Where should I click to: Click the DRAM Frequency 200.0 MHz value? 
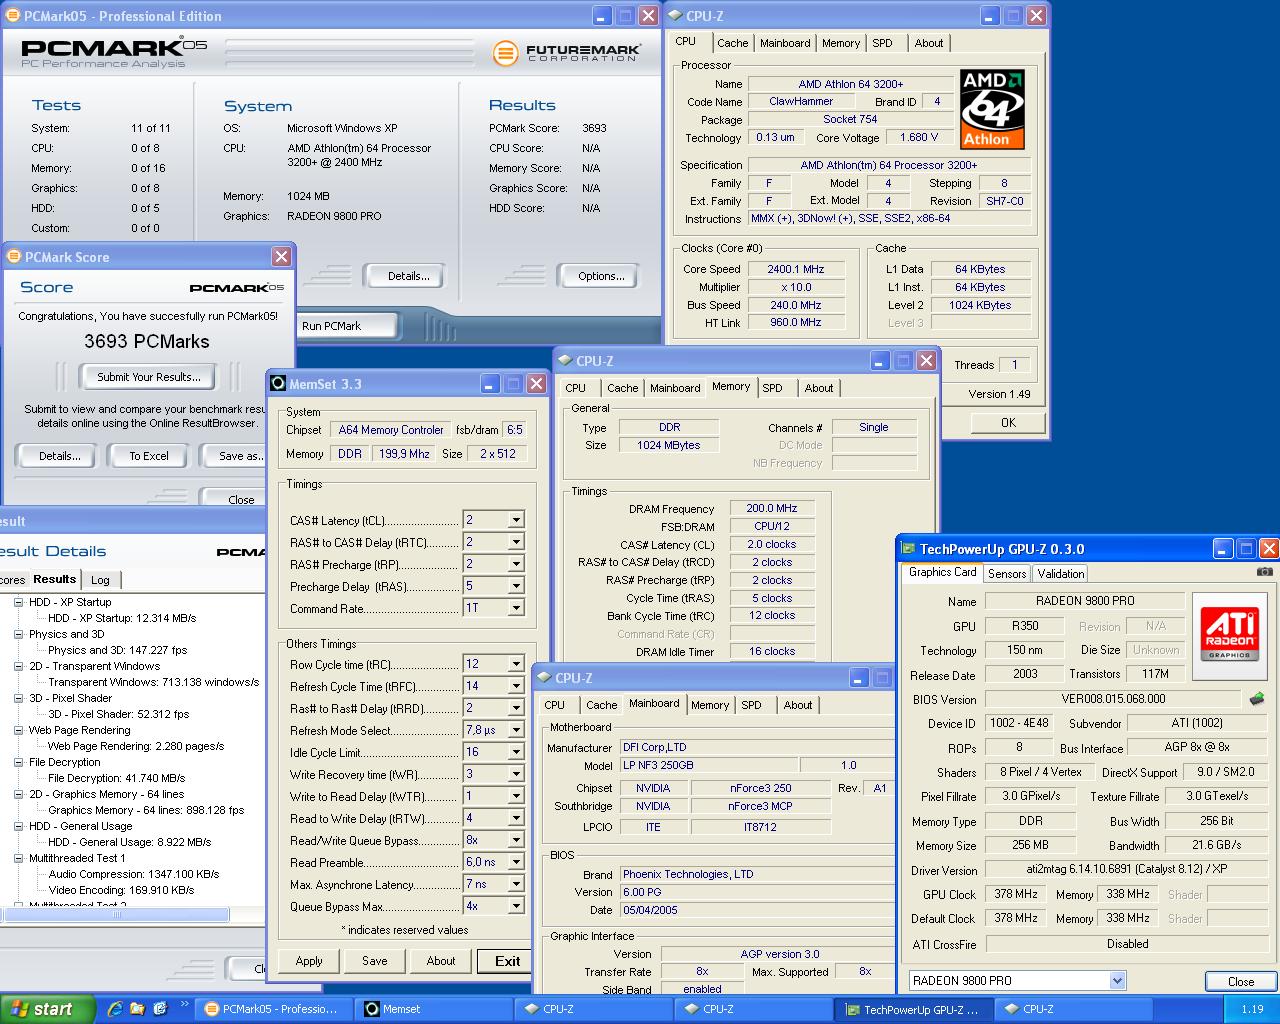point(772,509)
